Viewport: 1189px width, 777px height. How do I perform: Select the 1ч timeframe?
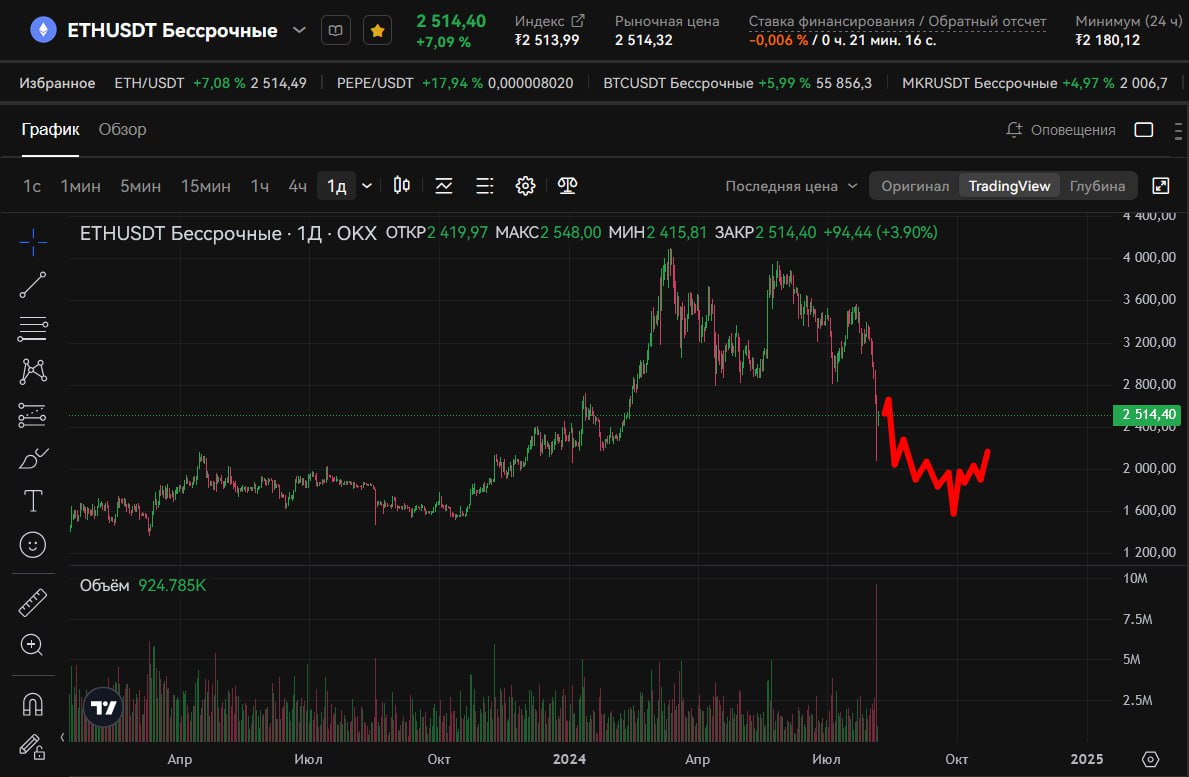(x=259, y=186)
